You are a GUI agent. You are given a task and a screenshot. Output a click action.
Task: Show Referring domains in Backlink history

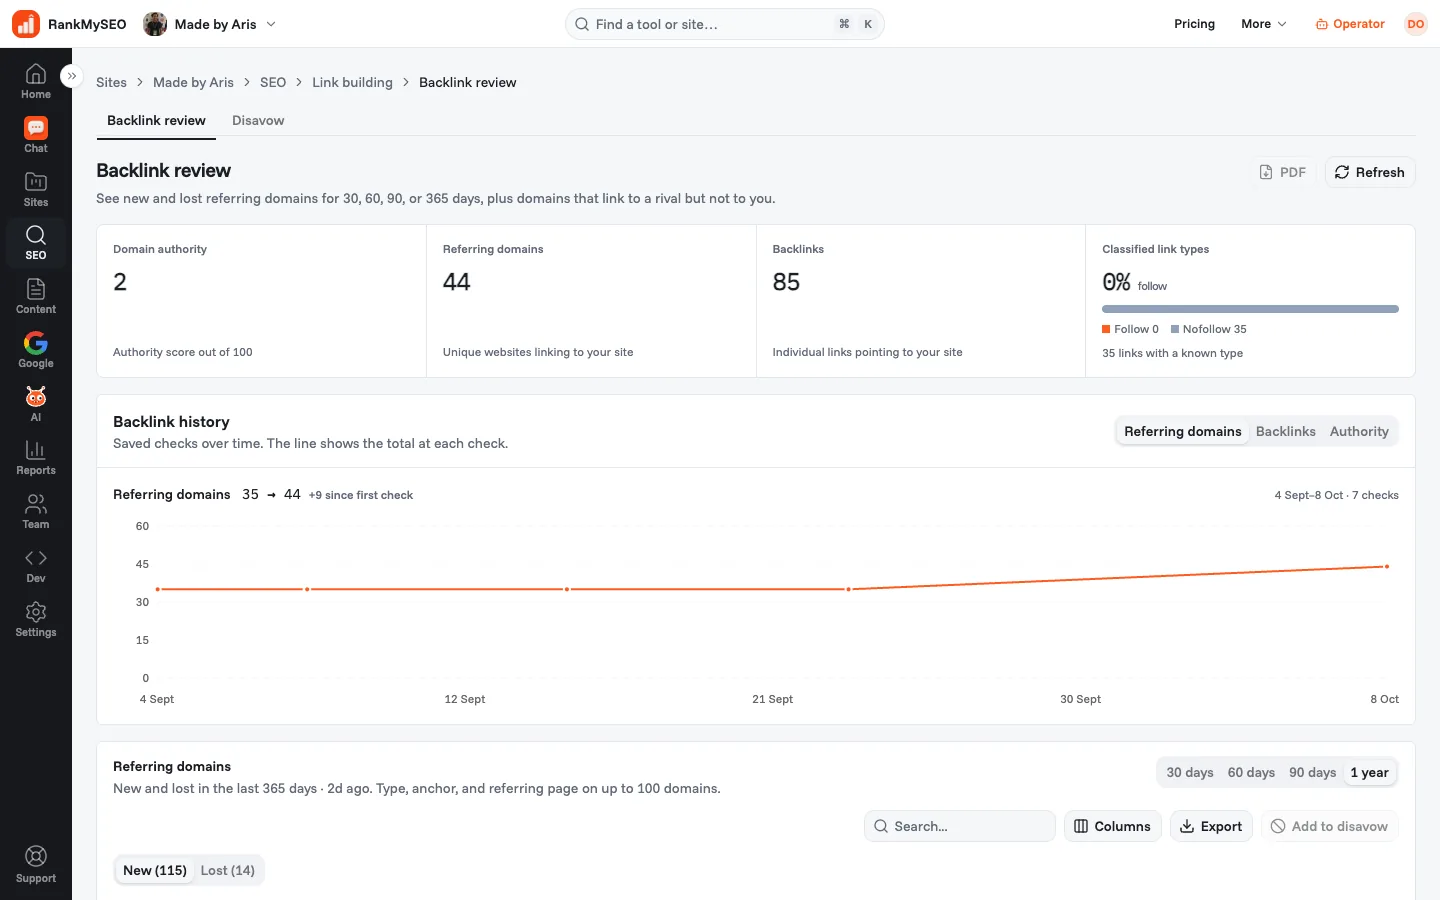[x=1182, y=431]
